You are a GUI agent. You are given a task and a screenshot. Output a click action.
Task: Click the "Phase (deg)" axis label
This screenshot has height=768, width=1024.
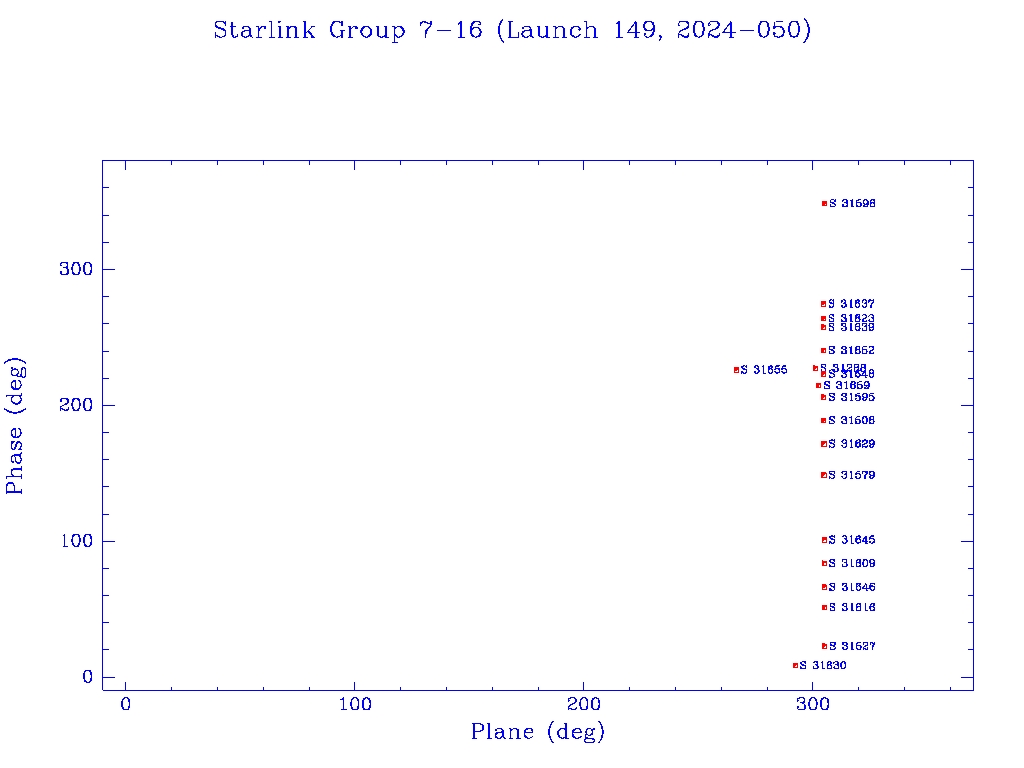pyautogui.click(x=15, y=426)
